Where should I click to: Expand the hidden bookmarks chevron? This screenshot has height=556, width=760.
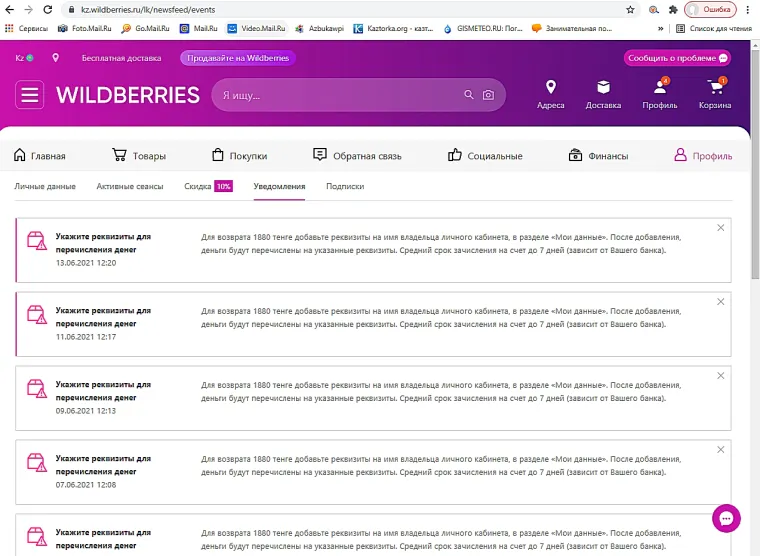click(x=660, y=28)
